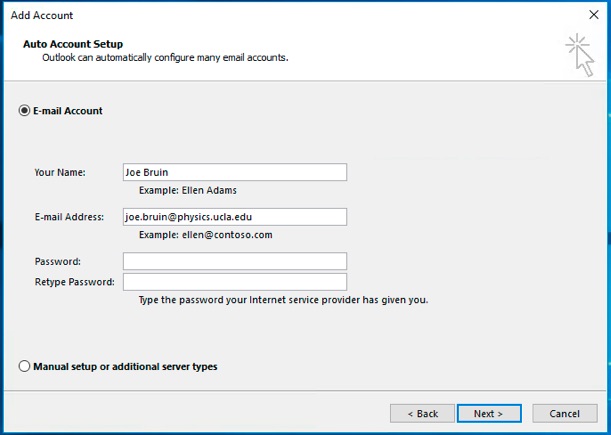Screen dimensions: 611x435
Task: Click the sparkle cursor wizard icon
Action: (580, 55)
